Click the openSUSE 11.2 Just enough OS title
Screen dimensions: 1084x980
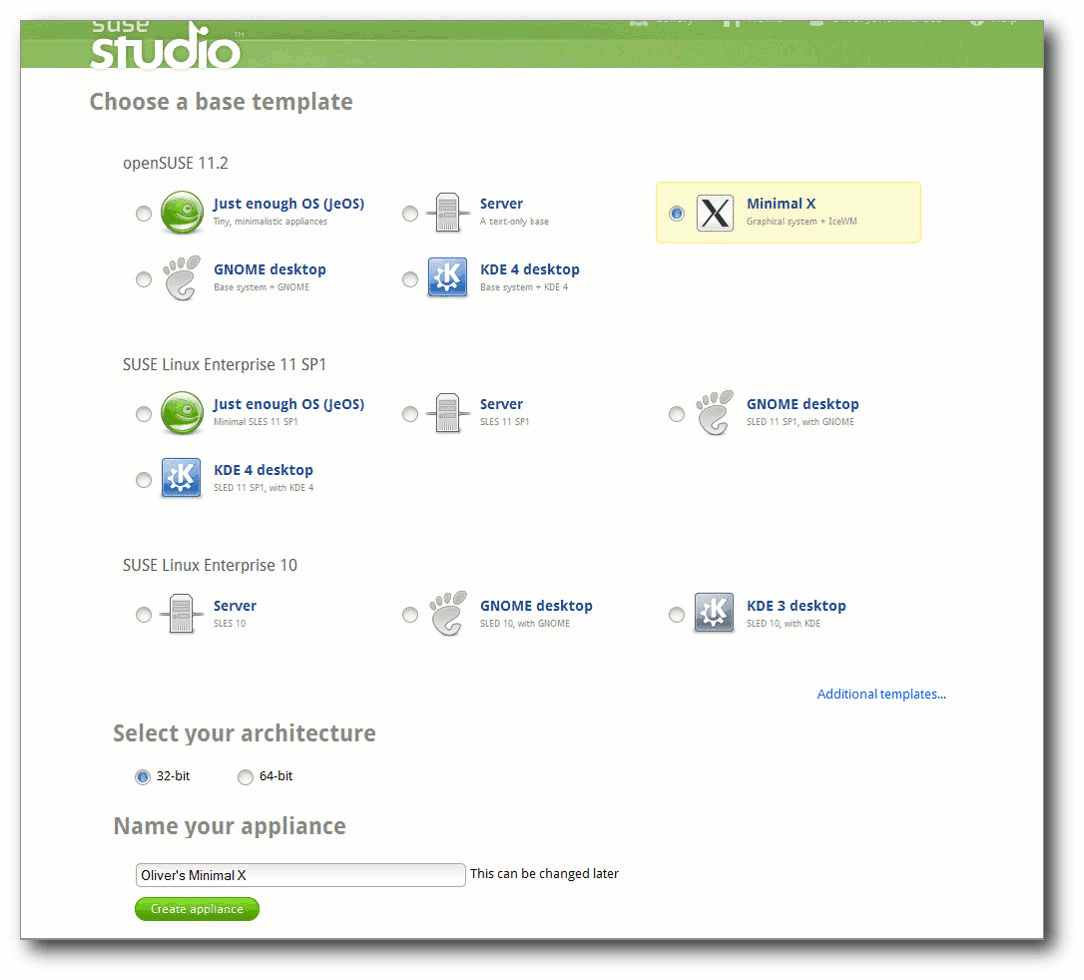(x=289, y=204)
